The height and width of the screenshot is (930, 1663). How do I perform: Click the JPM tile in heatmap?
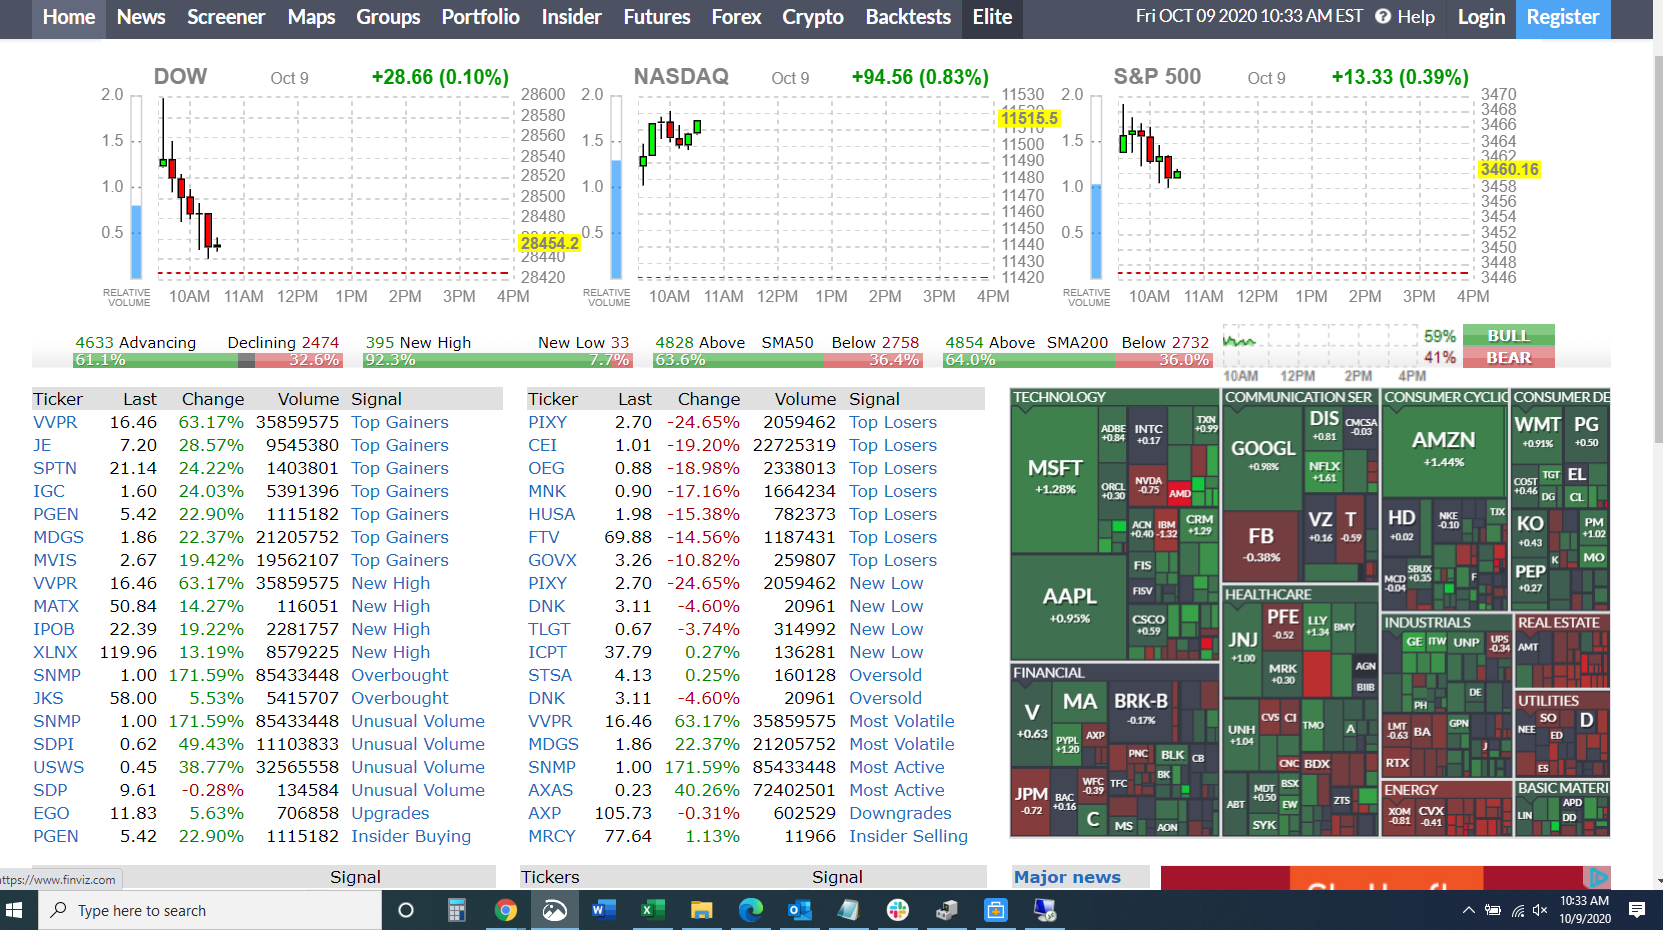(1031, 801)
